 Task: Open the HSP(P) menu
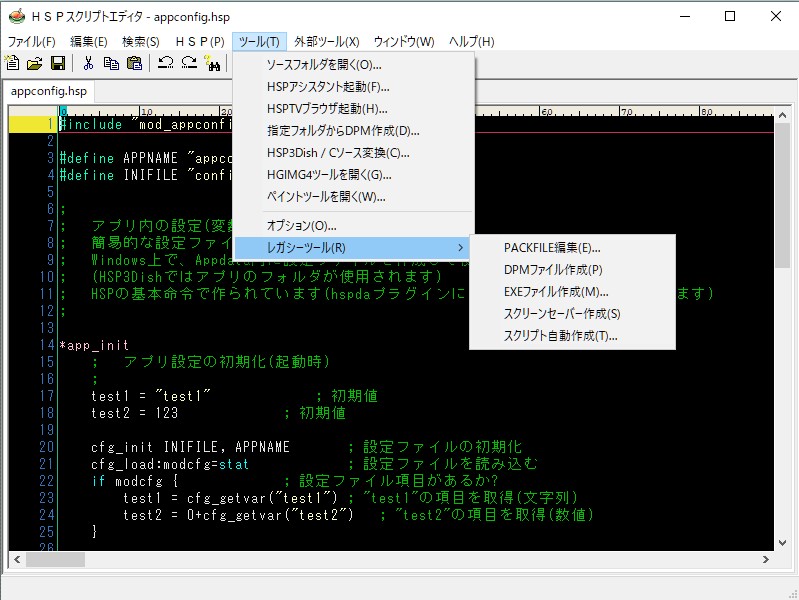(200, 42)
